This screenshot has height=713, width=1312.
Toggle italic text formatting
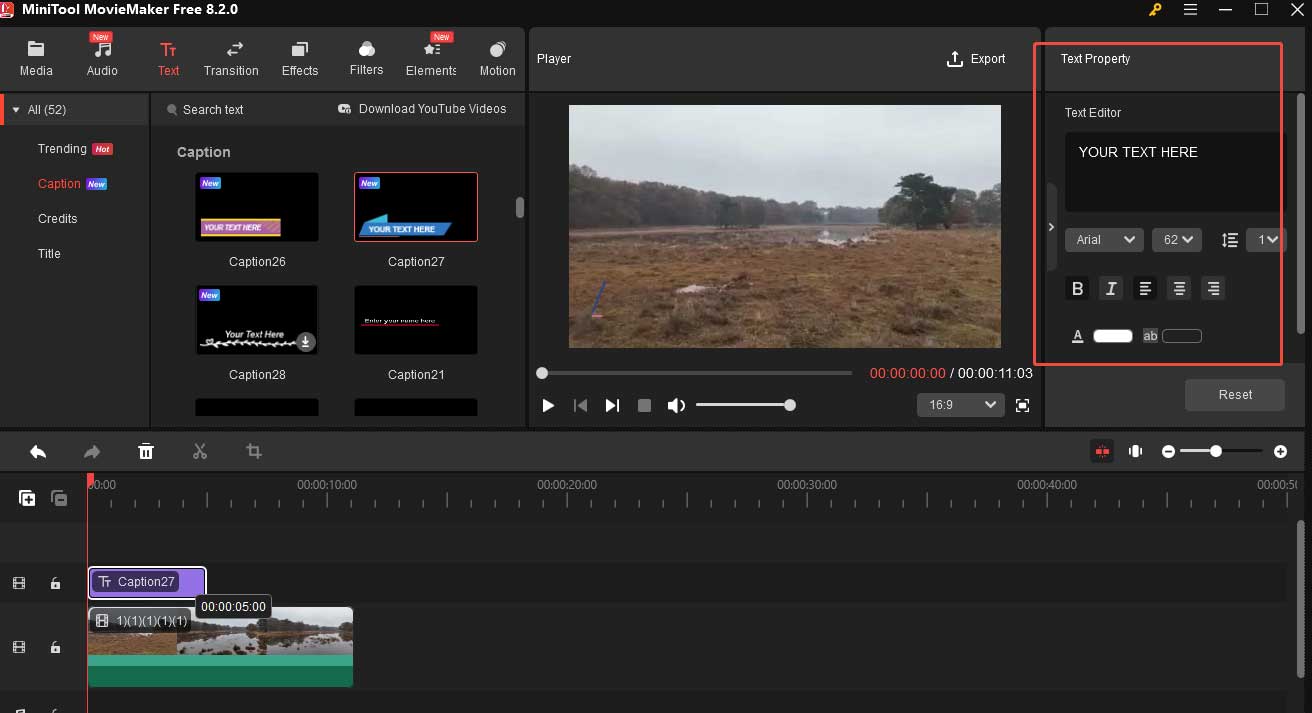point(1111,289)
